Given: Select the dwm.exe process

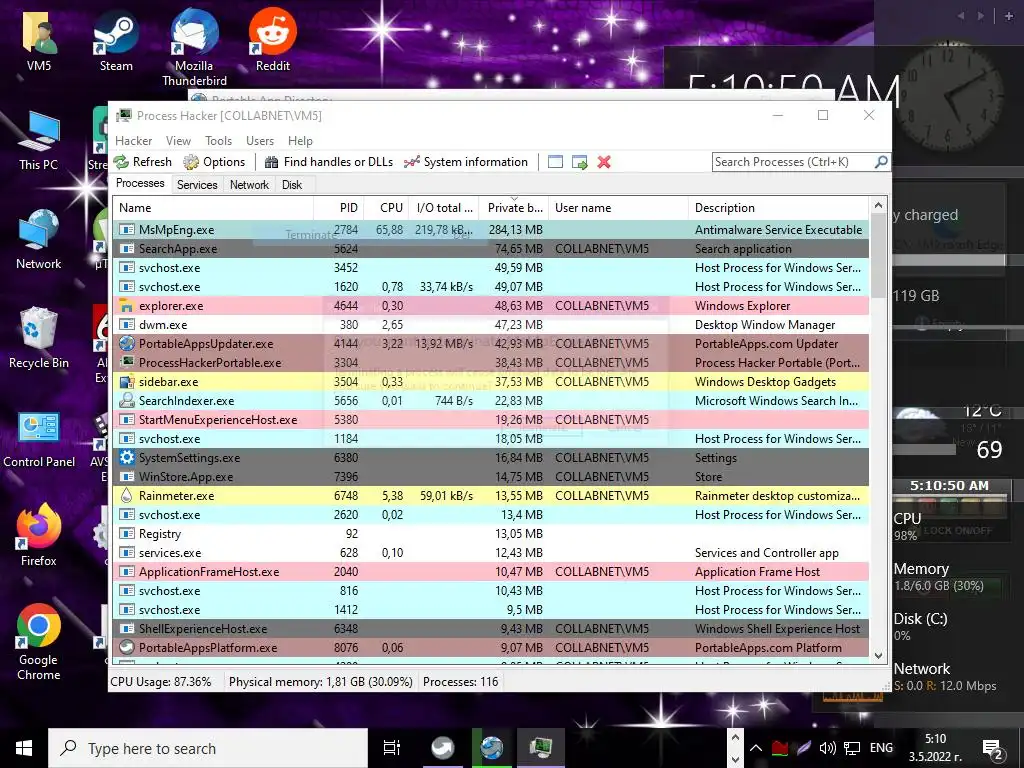Looking at the screenshot, I should coord(491,325).
